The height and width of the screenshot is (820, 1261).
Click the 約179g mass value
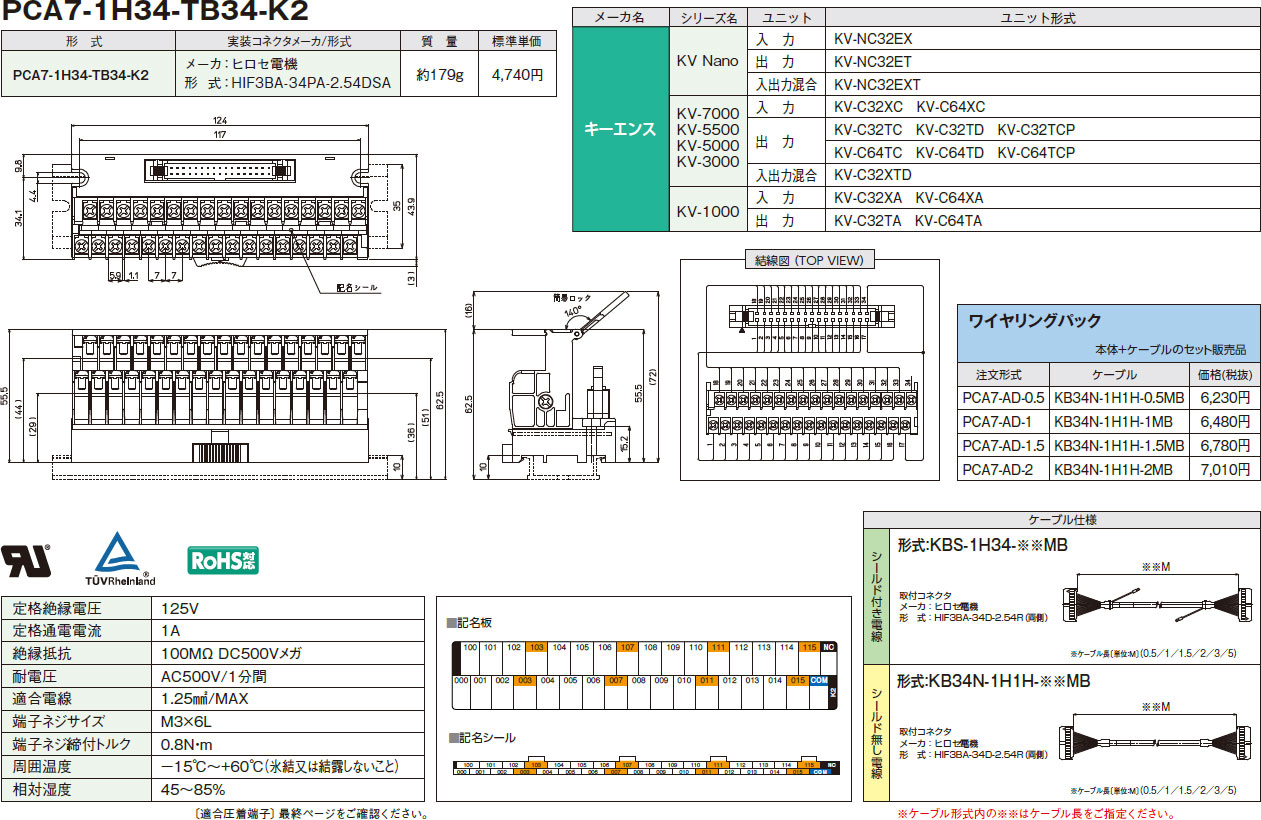[x=439, y=75]
